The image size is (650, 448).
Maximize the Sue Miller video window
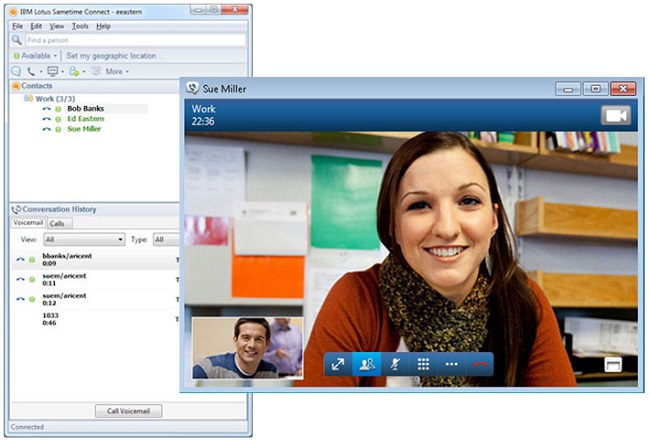point(596,89)
